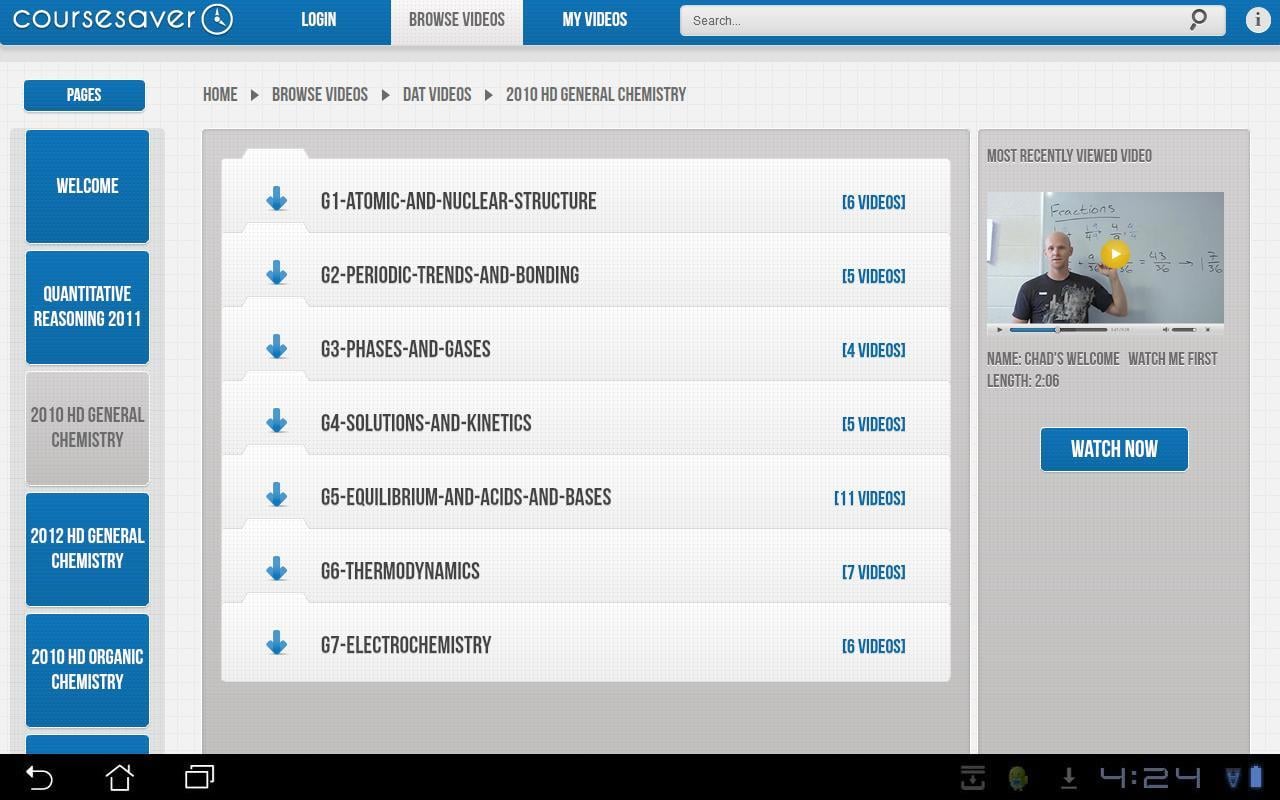This screenshot has height=800, width=1280.
Task: Play the recently viewed video thumbnail
Action: (1115, 254)
